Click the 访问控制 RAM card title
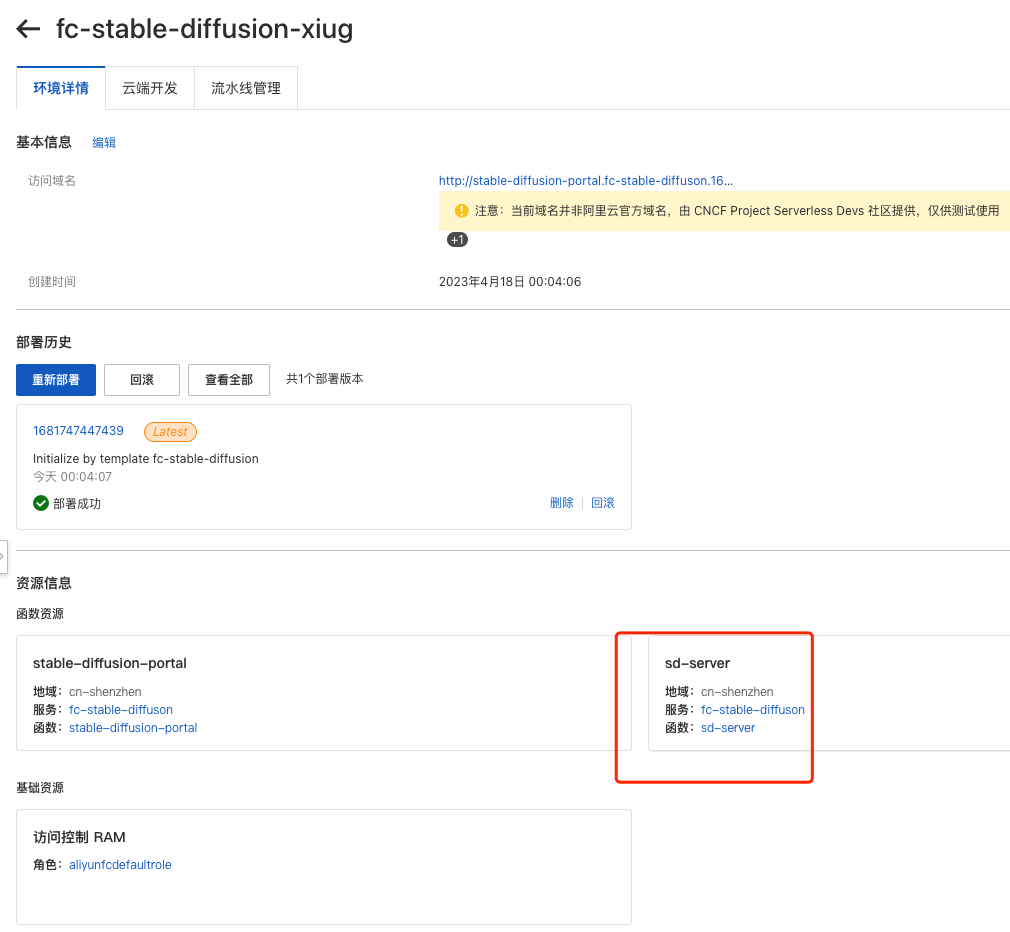 pos(79,837)
